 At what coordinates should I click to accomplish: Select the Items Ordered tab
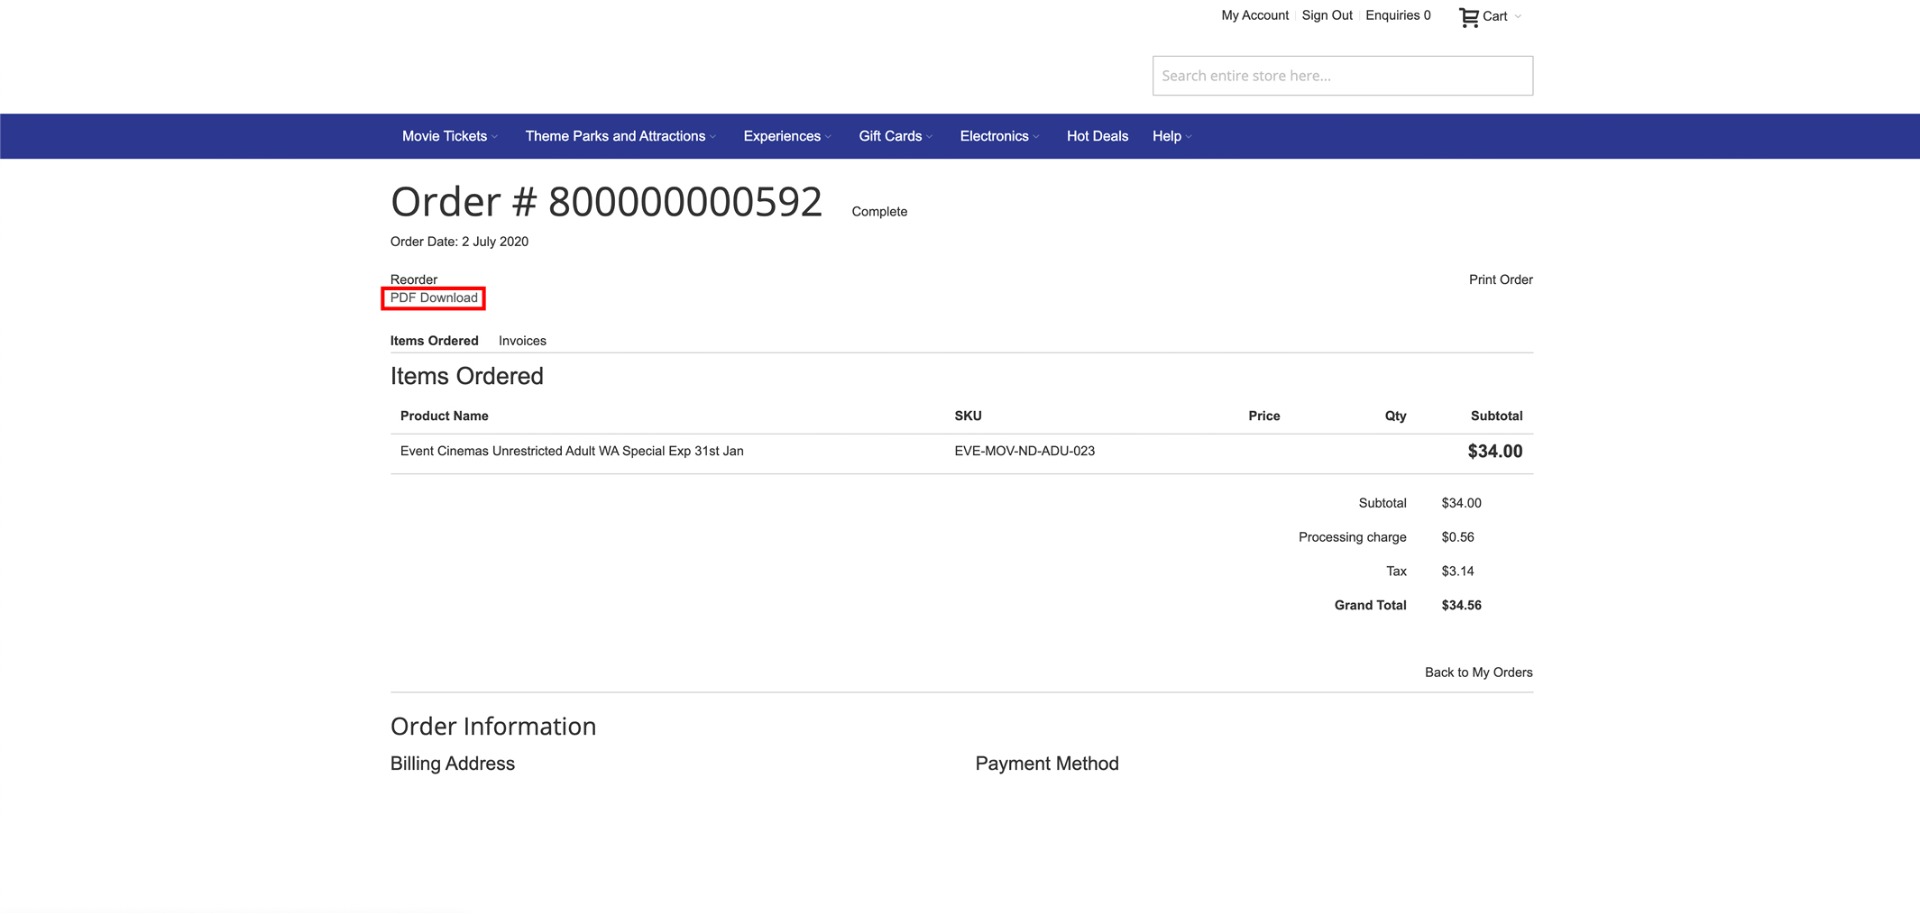coord(434,341)
